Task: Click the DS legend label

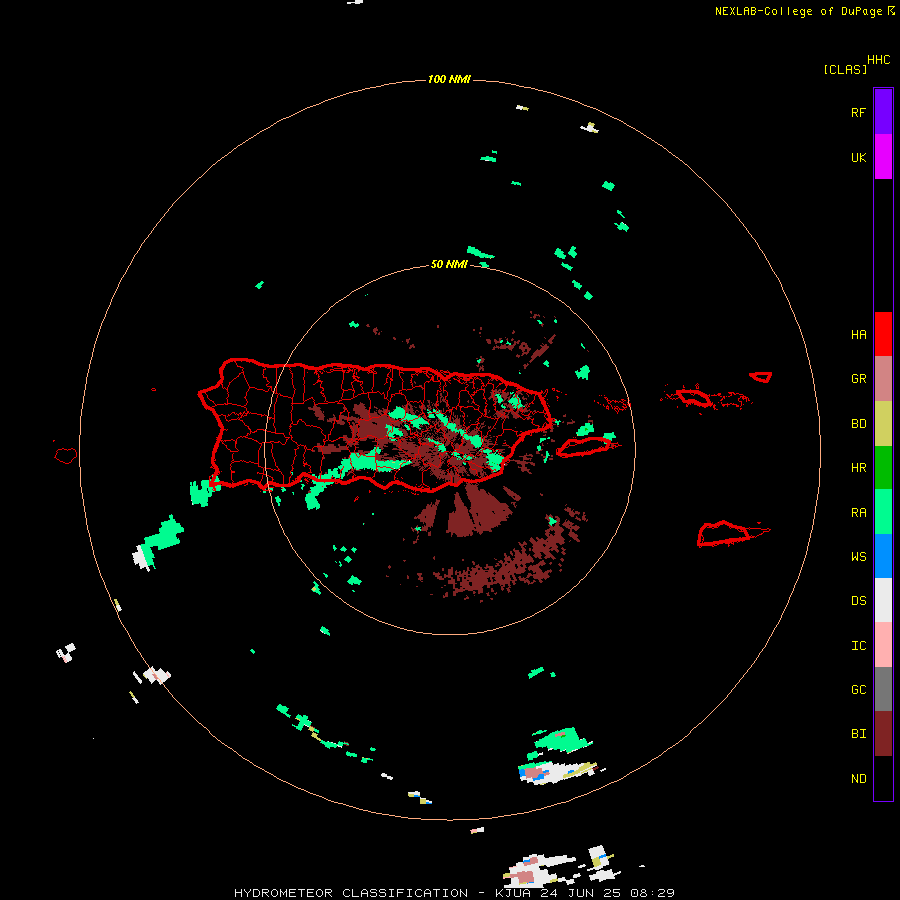Action: coord(858,600)
